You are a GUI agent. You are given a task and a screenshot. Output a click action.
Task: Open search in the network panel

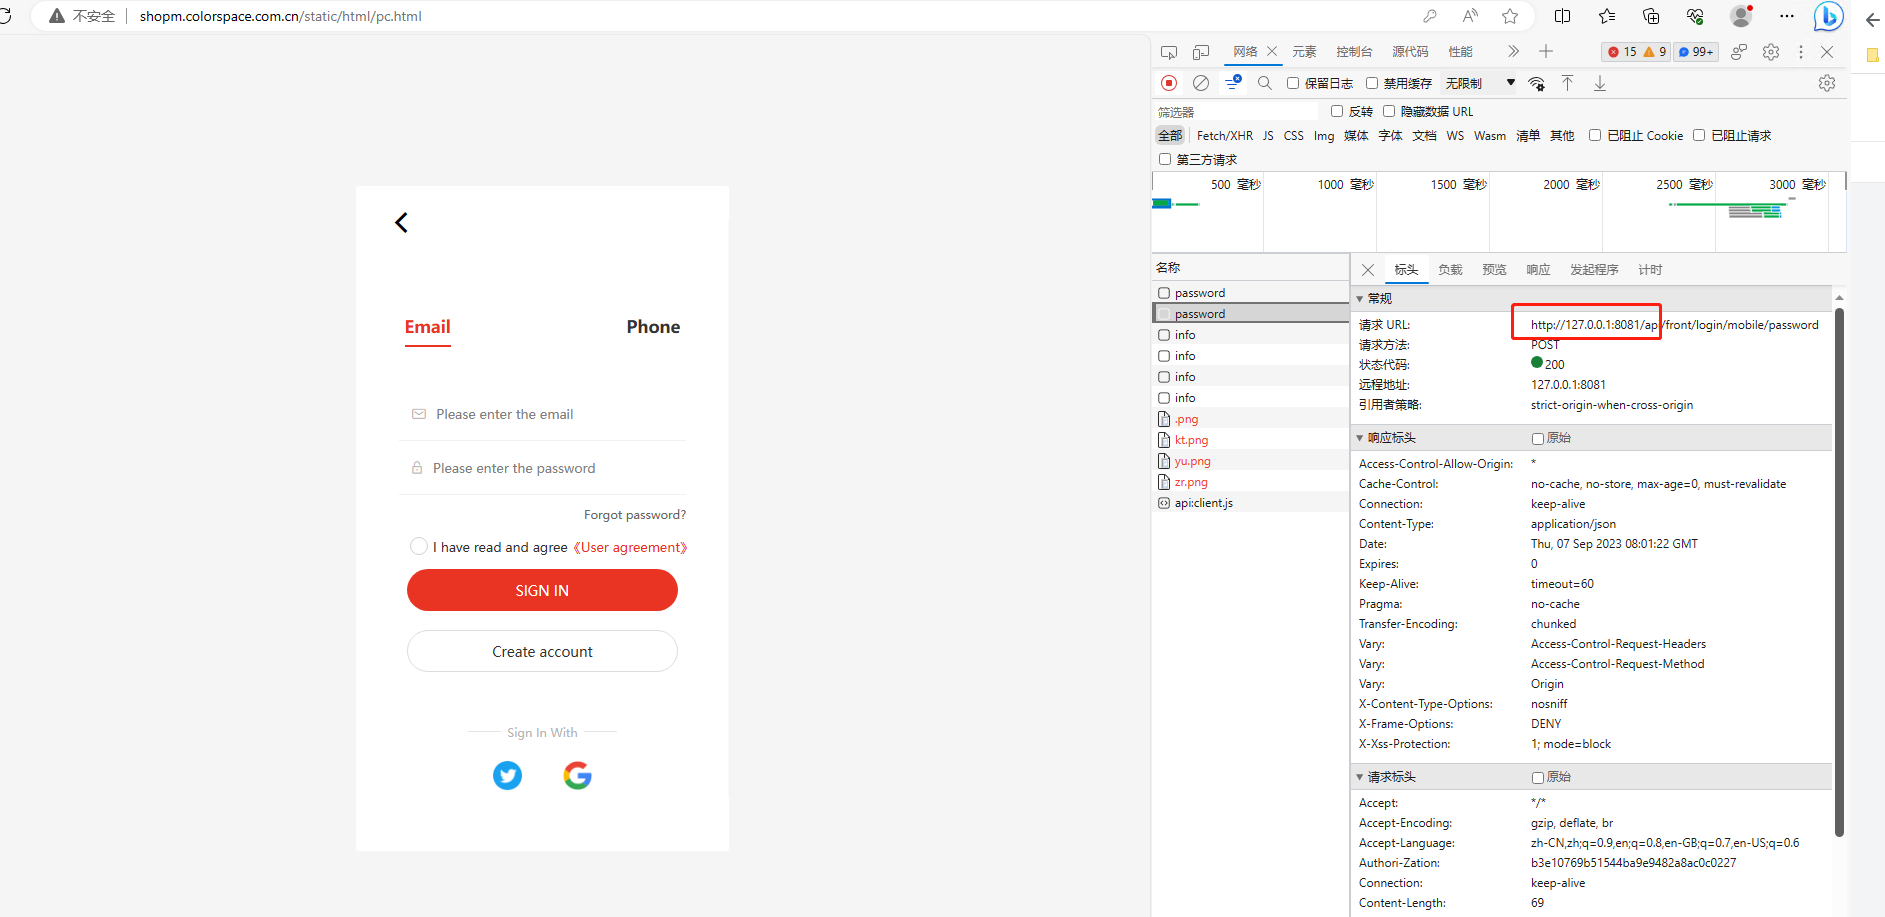[x=1265, y=83]
